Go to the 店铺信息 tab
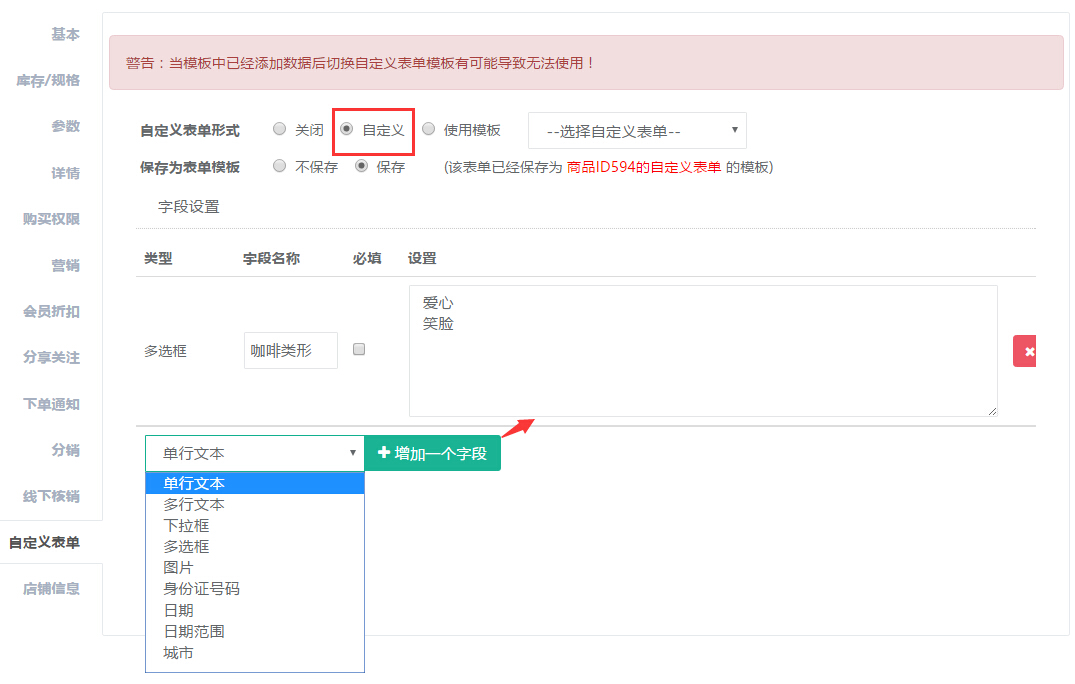 tap(51, 588)
